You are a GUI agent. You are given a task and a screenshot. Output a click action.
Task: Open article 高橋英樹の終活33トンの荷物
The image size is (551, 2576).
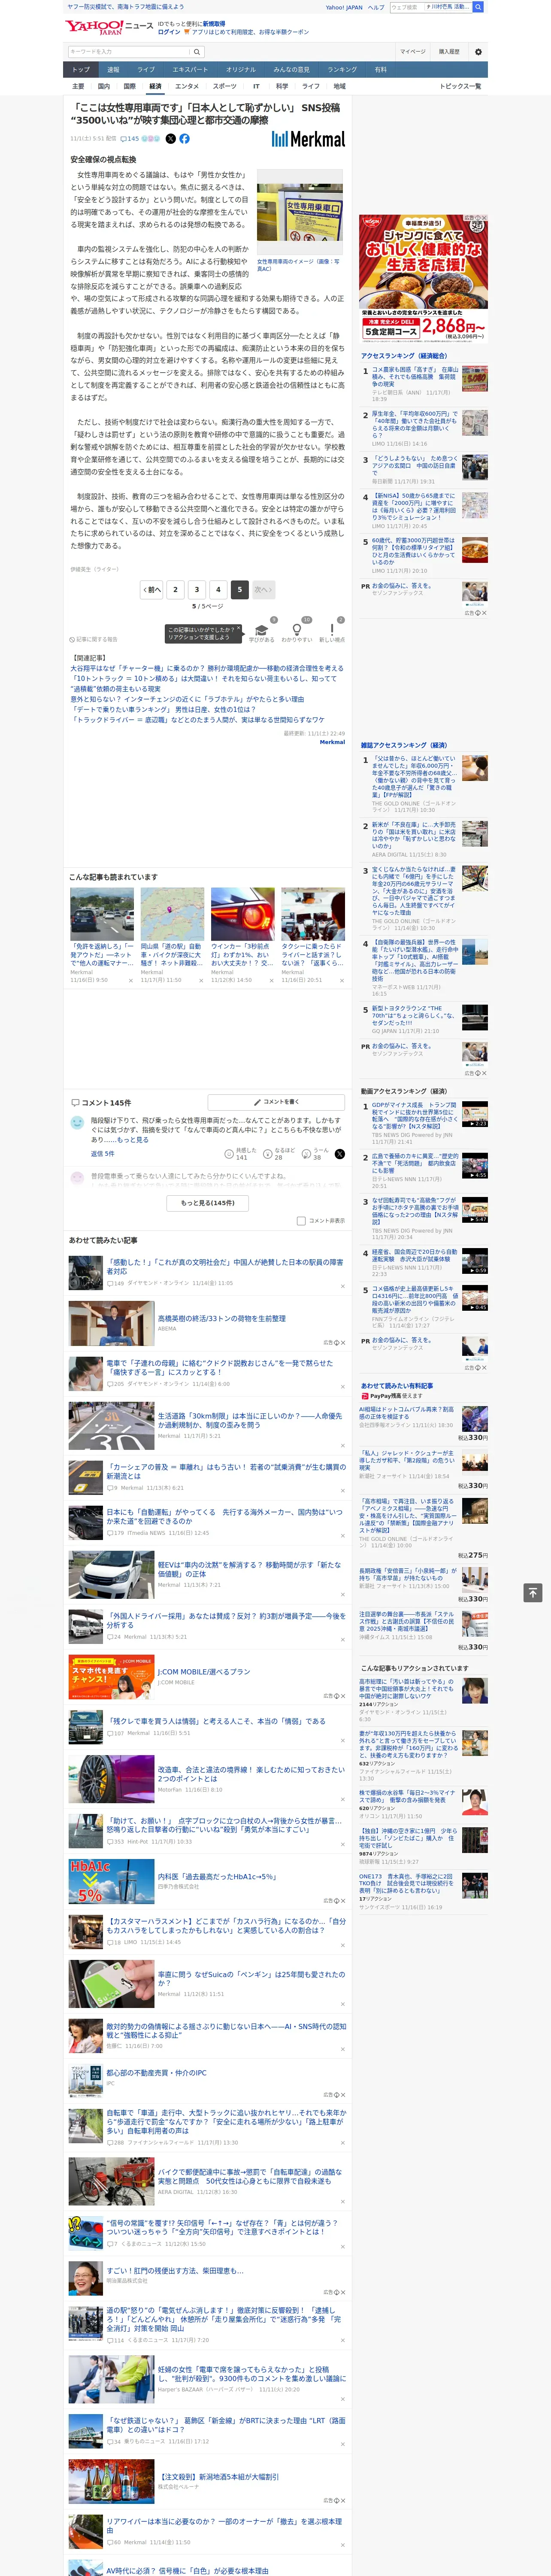pyautogui.click(x=221, y=1318)
